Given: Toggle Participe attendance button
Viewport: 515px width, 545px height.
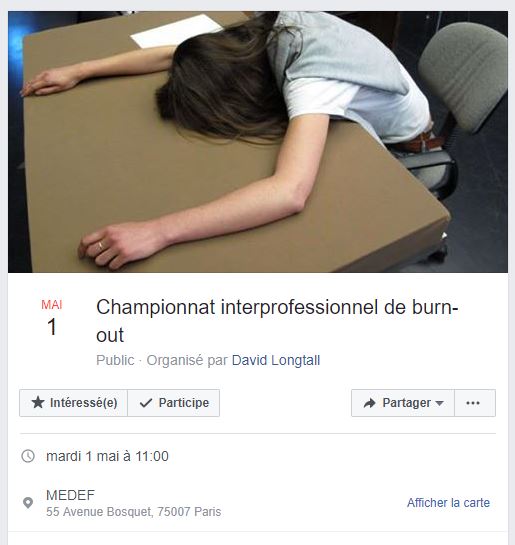Looking at the screenshot, I should (173, 403).
